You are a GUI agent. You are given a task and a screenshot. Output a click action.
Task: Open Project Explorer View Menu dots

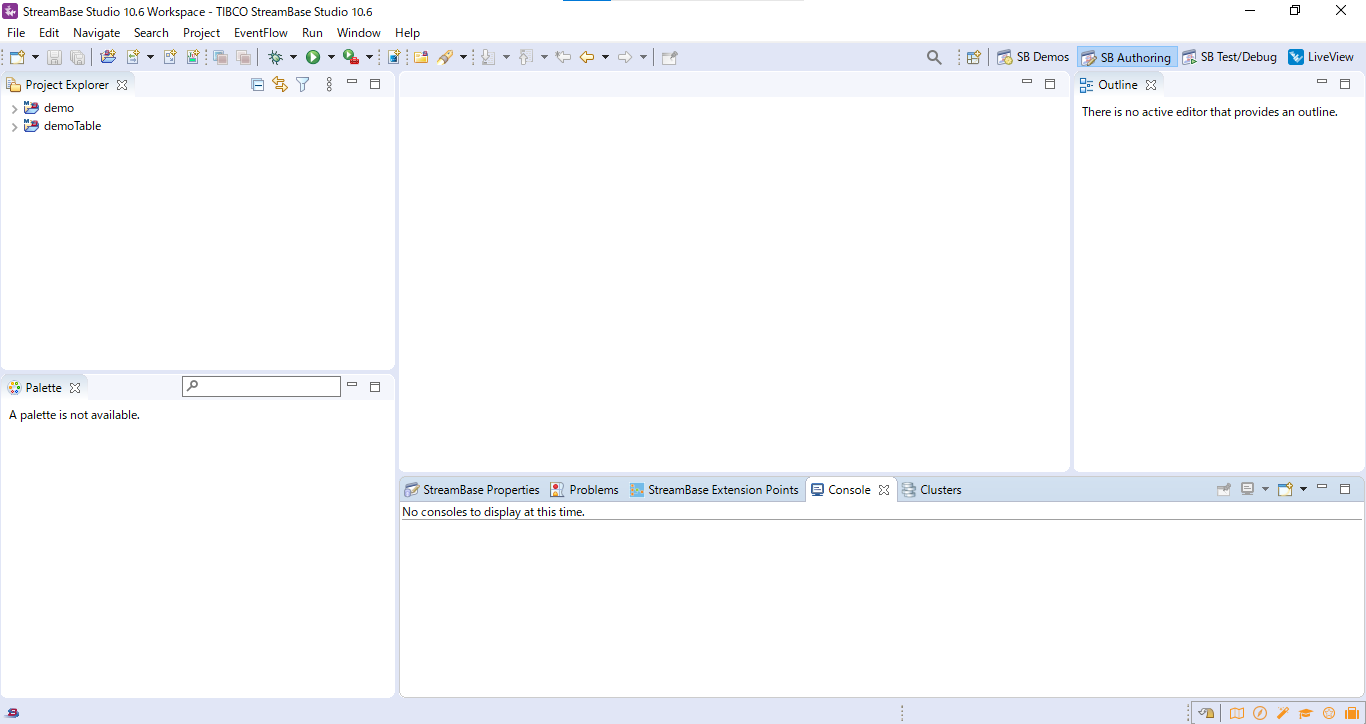pos(329,85)
